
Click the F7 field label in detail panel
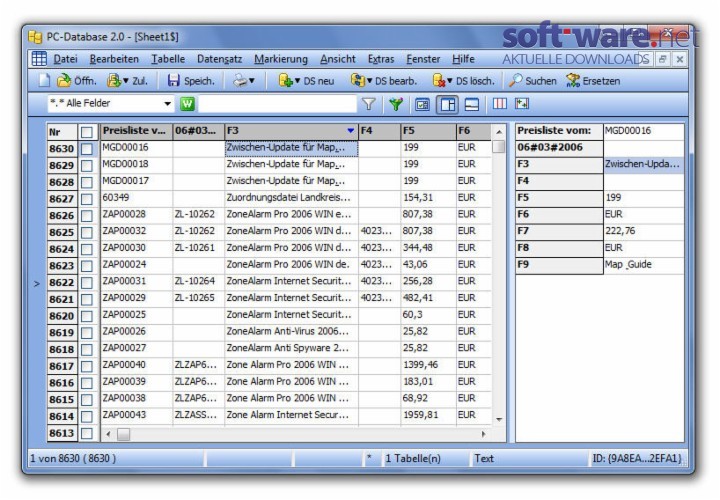pos(559,231)
